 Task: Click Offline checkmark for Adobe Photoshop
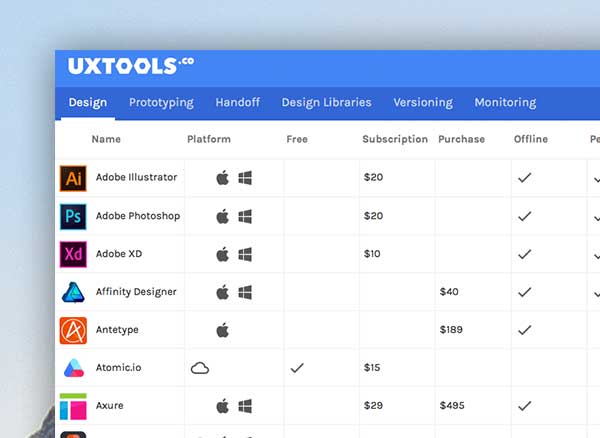click(525, 216)
